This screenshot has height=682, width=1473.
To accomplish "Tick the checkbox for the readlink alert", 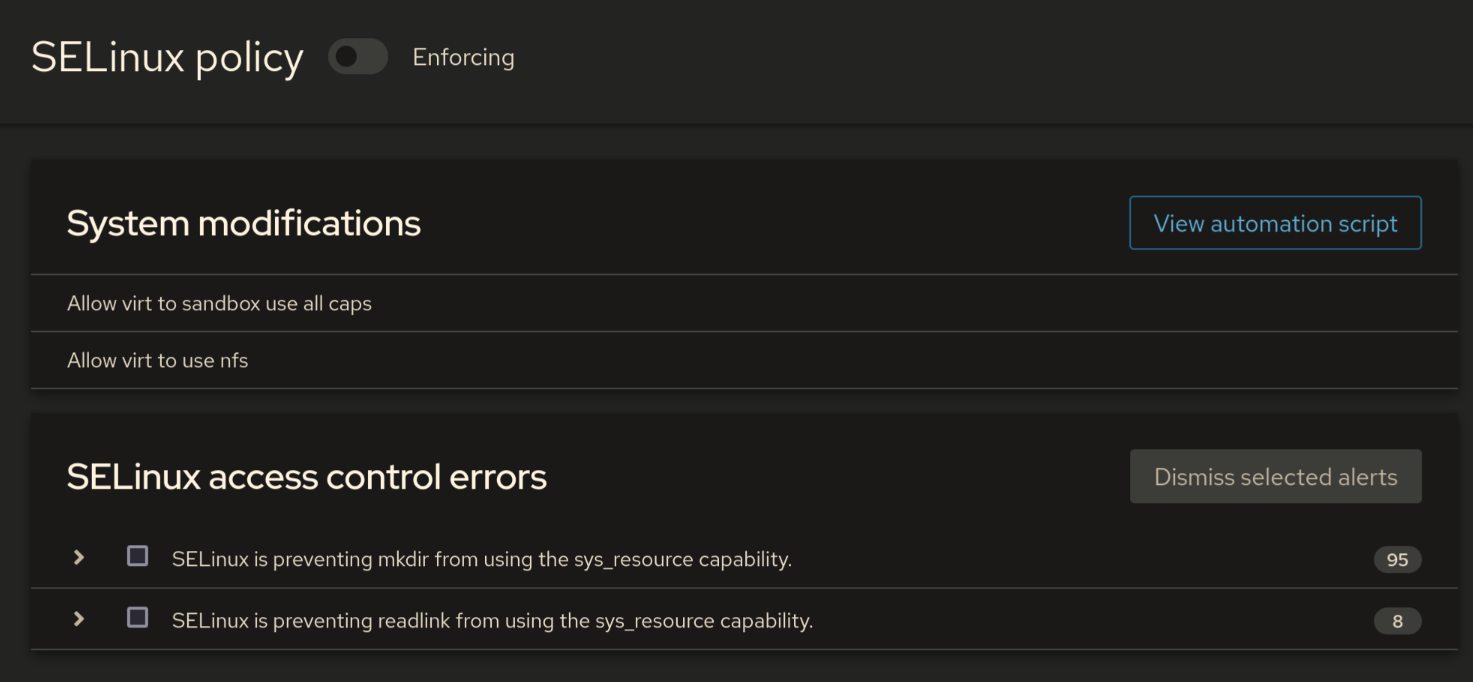I will [138, 618].
